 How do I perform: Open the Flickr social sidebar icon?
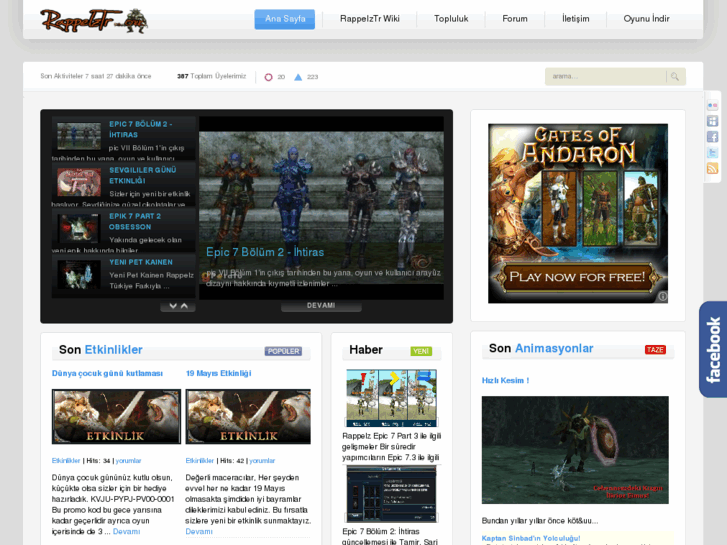point(713,106)
